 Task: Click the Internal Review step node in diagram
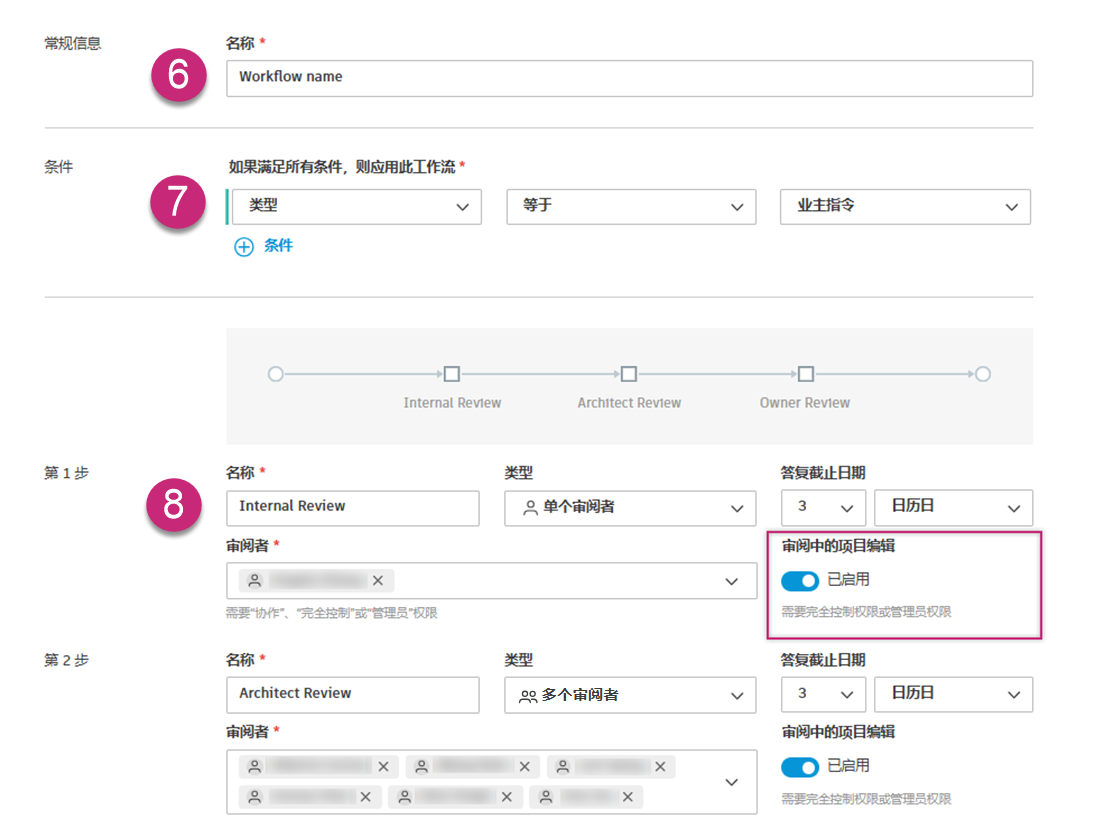[452, 374]
